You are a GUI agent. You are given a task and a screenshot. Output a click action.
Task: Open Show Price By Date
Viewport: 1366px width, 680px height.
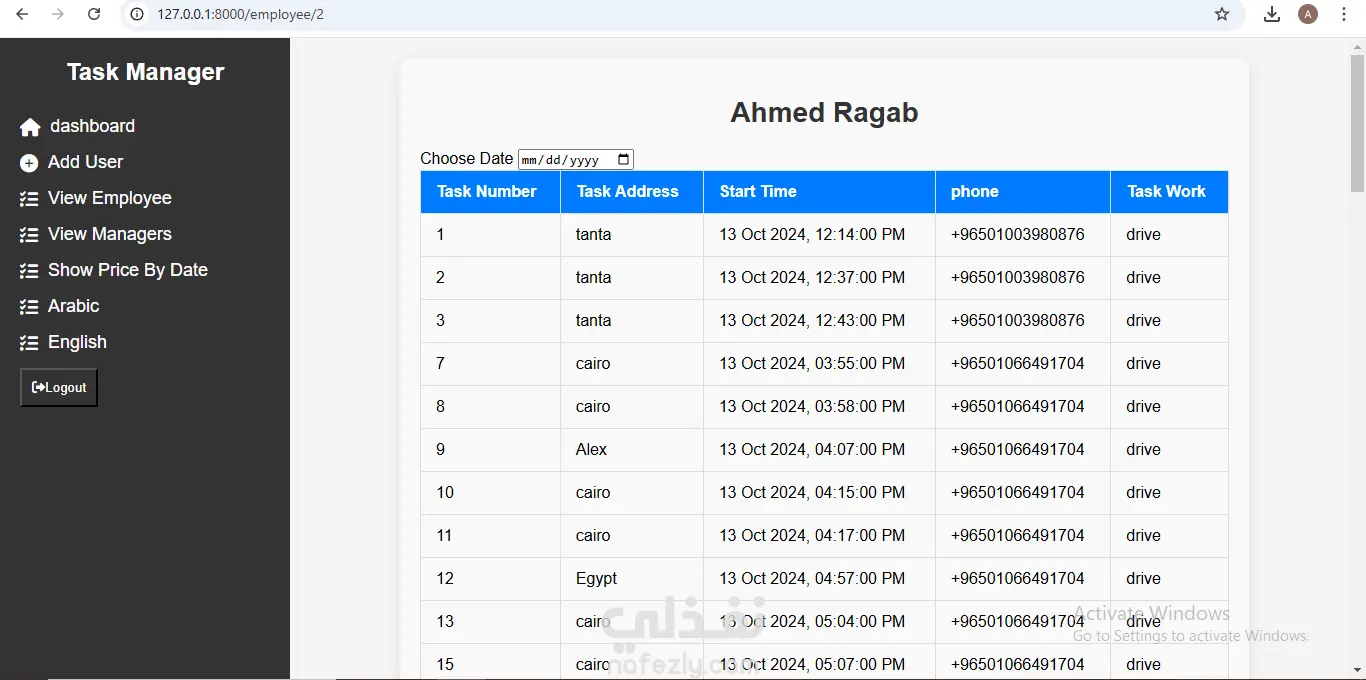point(128,270)
